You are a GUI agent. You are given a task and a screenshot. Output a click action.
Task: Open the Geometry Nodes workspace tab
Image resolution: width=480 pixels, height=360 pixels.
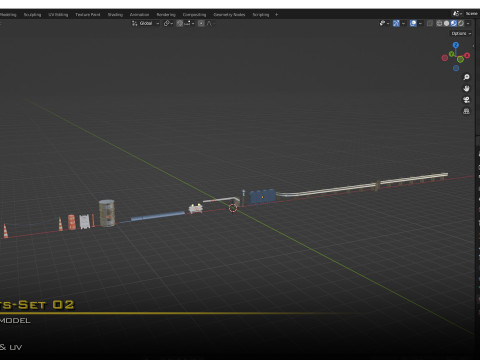(229, 15)
